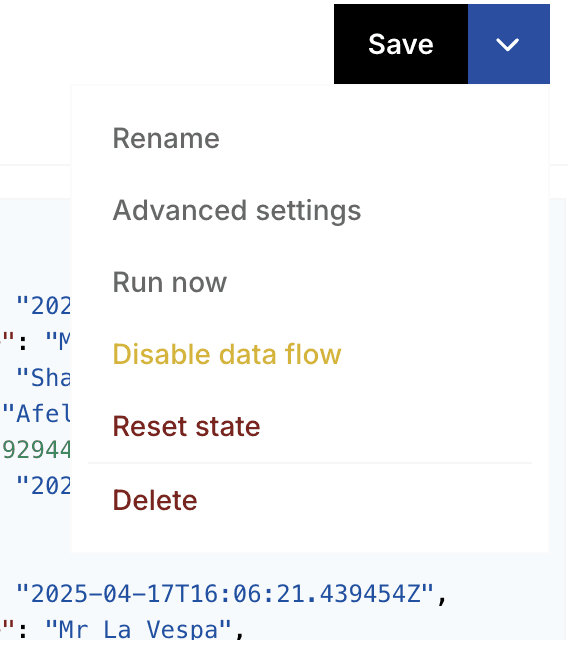Click the white down arrow on blue button
The width and height of the screenshot is (568, 646).
coord(507,44)
